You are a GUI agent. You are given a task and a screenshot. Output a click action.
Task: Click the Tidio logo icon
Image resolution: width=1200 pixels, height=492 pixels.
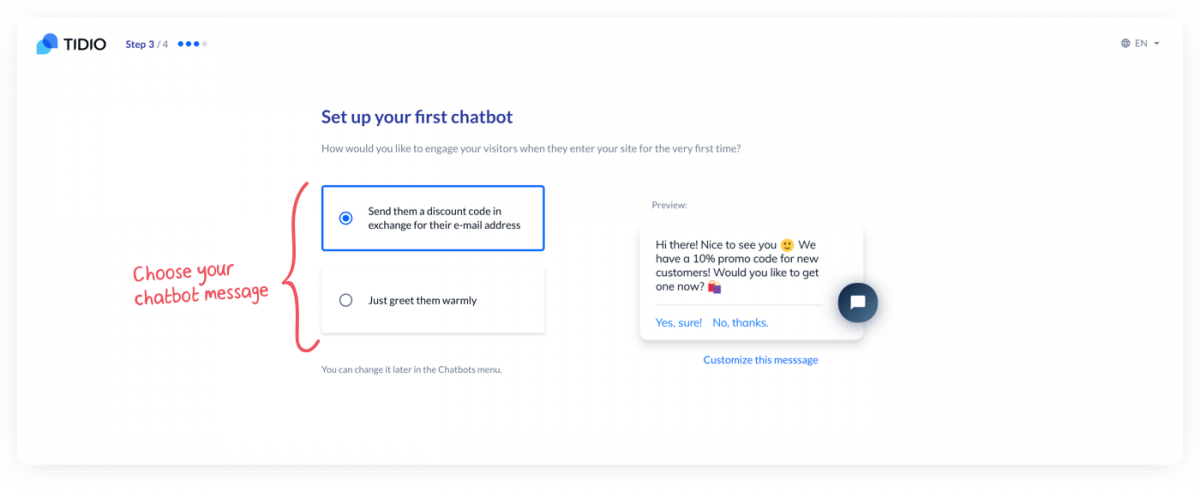(47, 44)
